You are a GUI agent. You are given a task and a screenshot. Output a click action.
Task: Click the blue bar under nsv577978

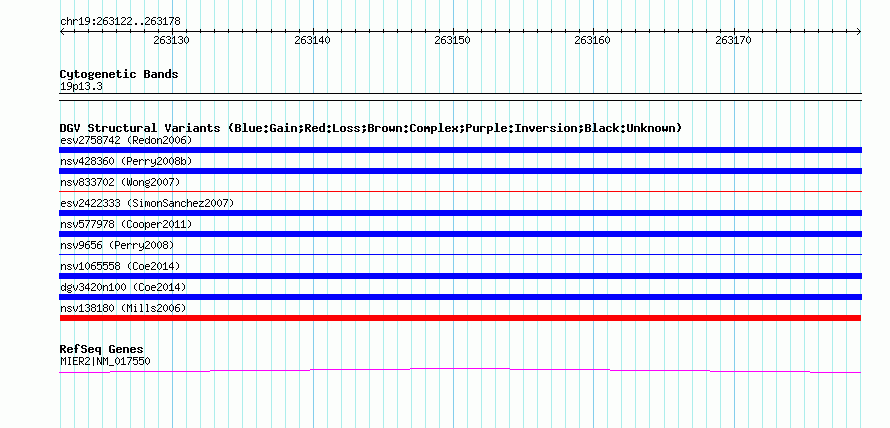click(x=460, y=234)
